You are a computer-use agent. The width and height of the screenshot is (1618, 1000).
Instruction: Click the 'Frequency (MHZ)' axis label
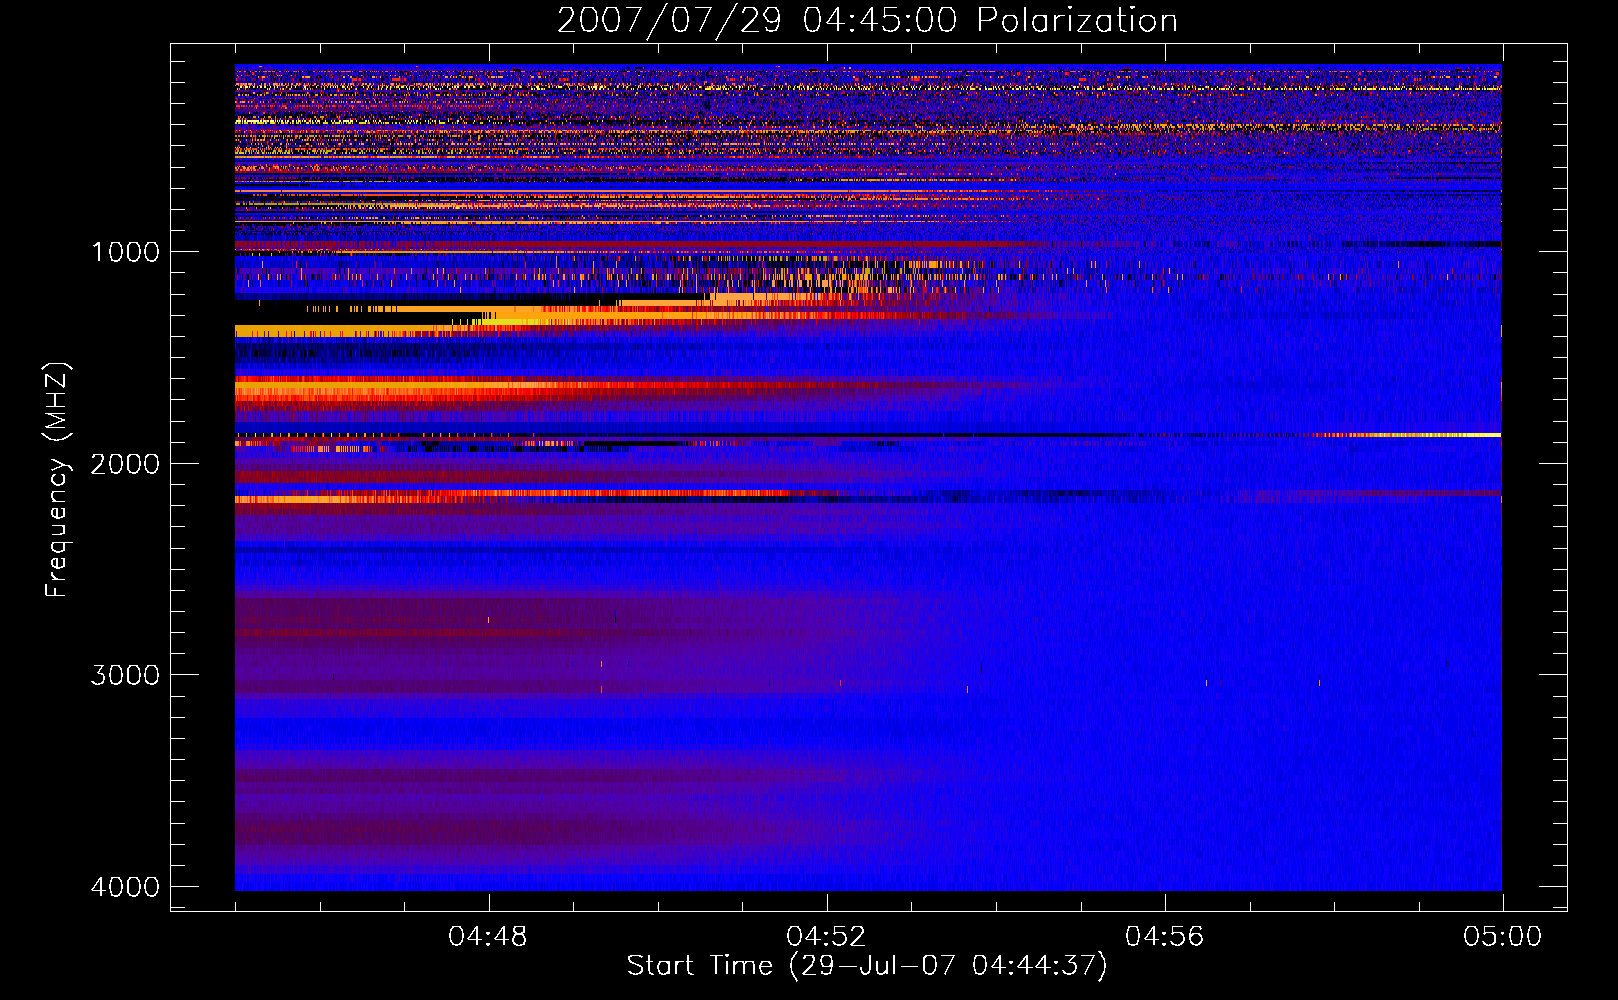(x=57, y=480)
